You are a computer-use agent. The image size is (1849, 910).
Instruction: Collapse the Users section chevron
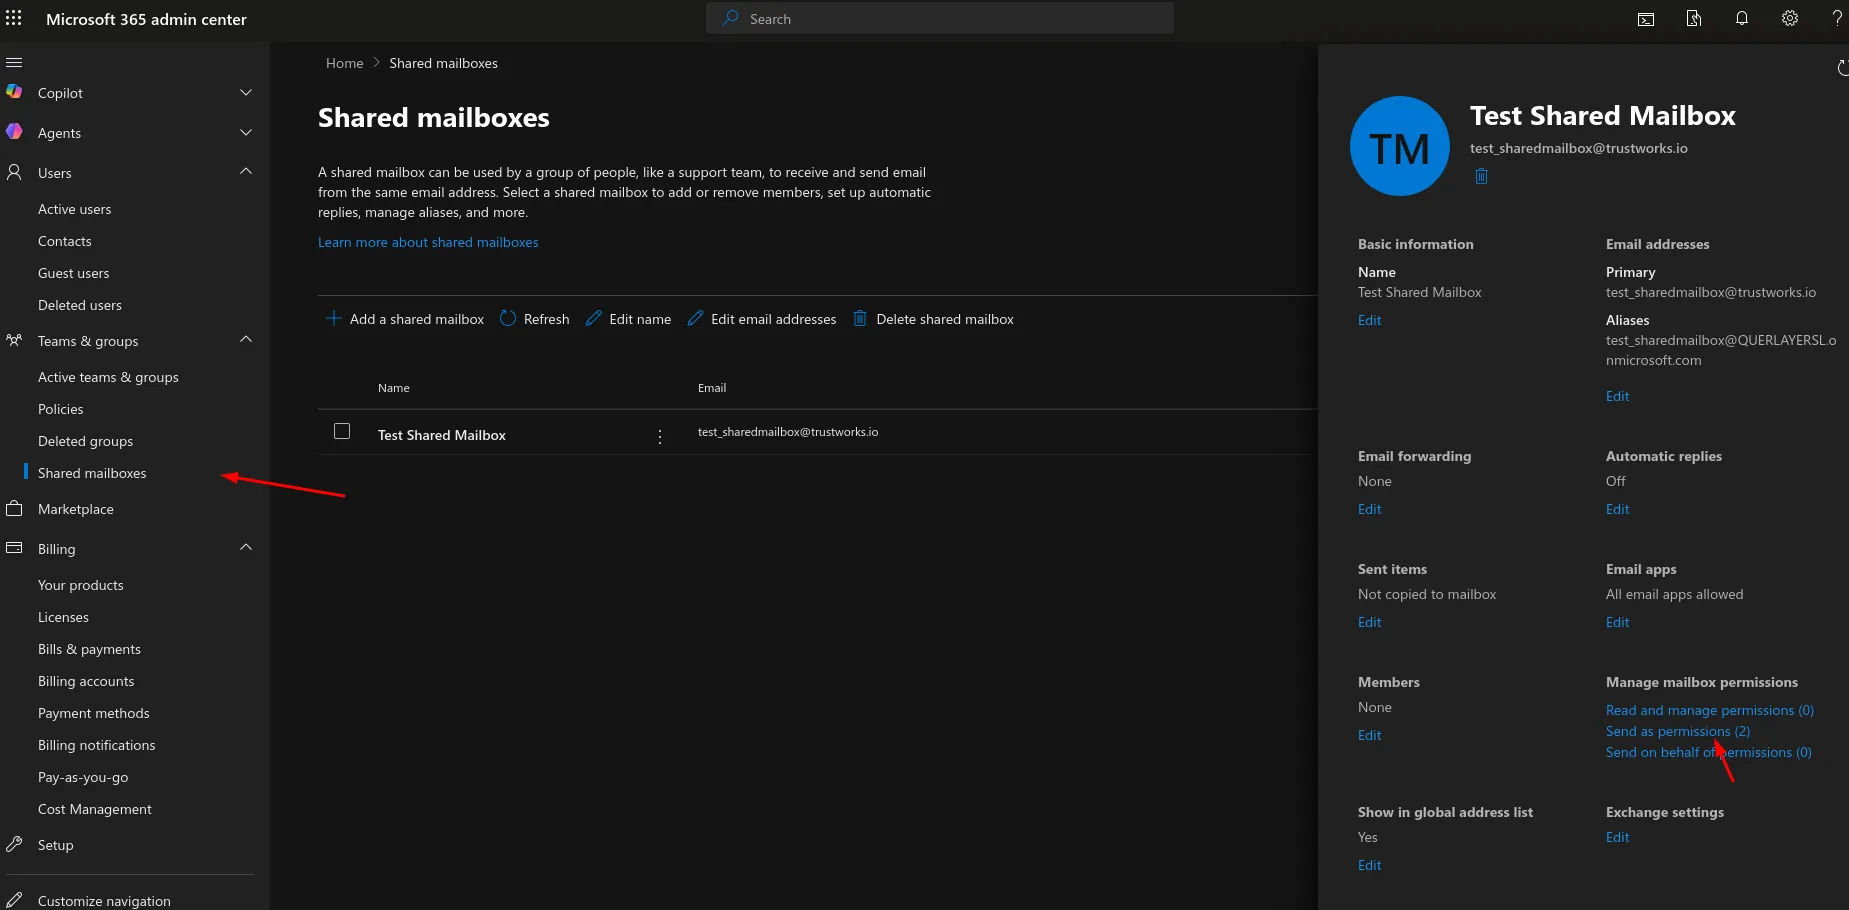tap(246, 171)
